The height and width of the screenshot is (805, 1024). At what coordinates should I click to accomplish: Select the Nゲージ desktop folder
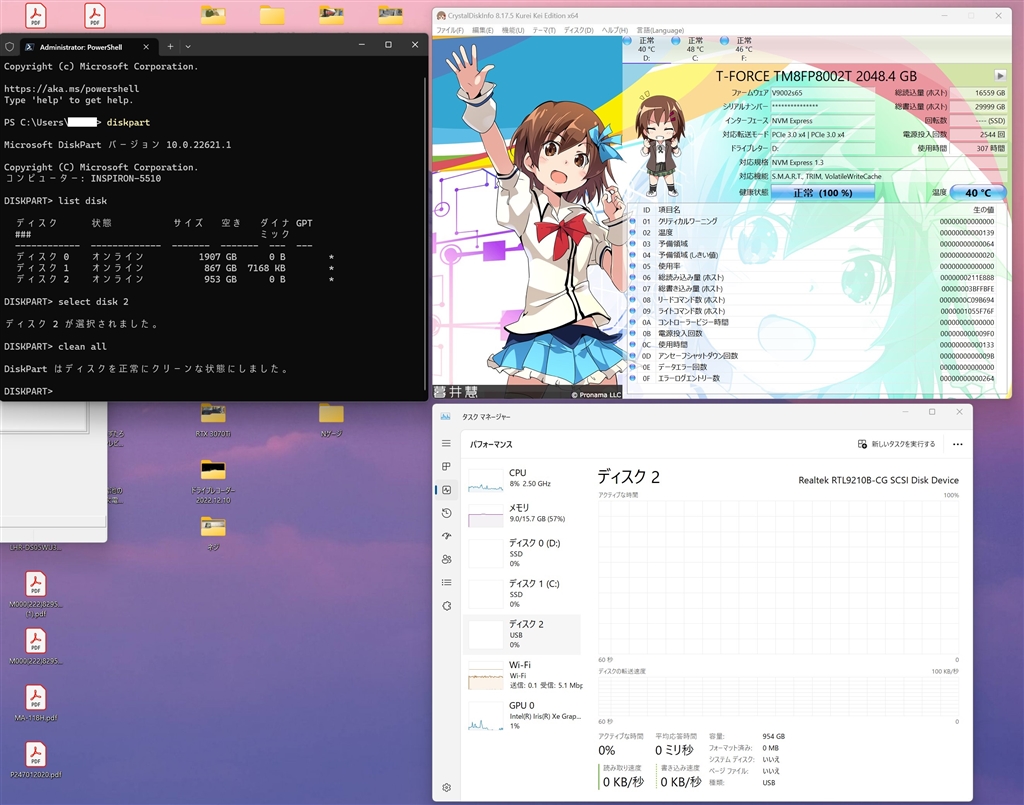331,420
